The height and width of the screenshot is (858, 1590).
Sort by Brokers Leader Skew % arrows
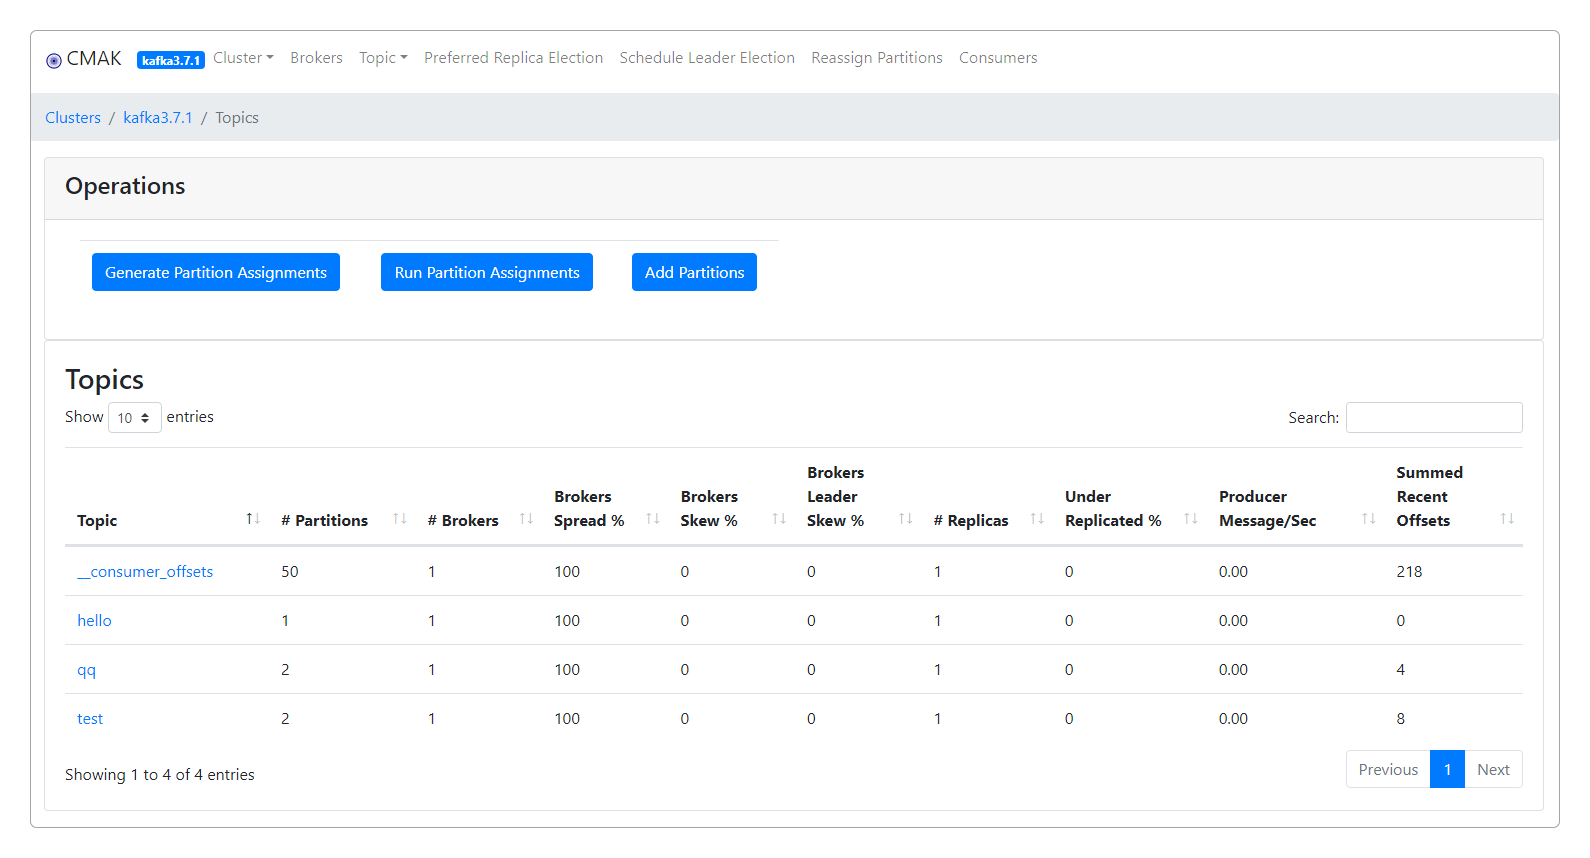tap(906, 519)
